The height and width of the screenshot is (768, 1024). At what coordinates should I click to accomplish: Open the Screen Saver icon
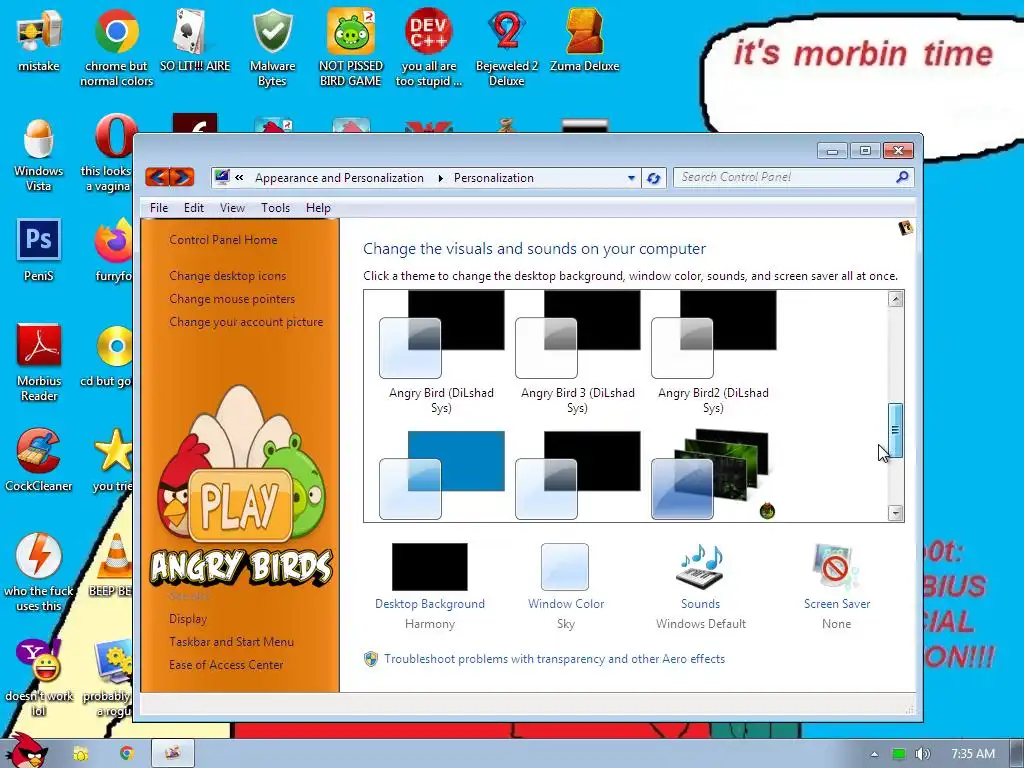(x=837, y=567)
